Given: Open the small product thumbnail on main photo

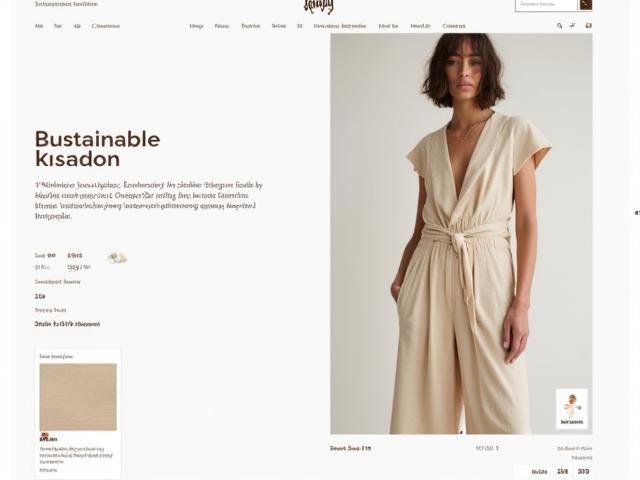Looking at the screenshot, I should (571, 409).
